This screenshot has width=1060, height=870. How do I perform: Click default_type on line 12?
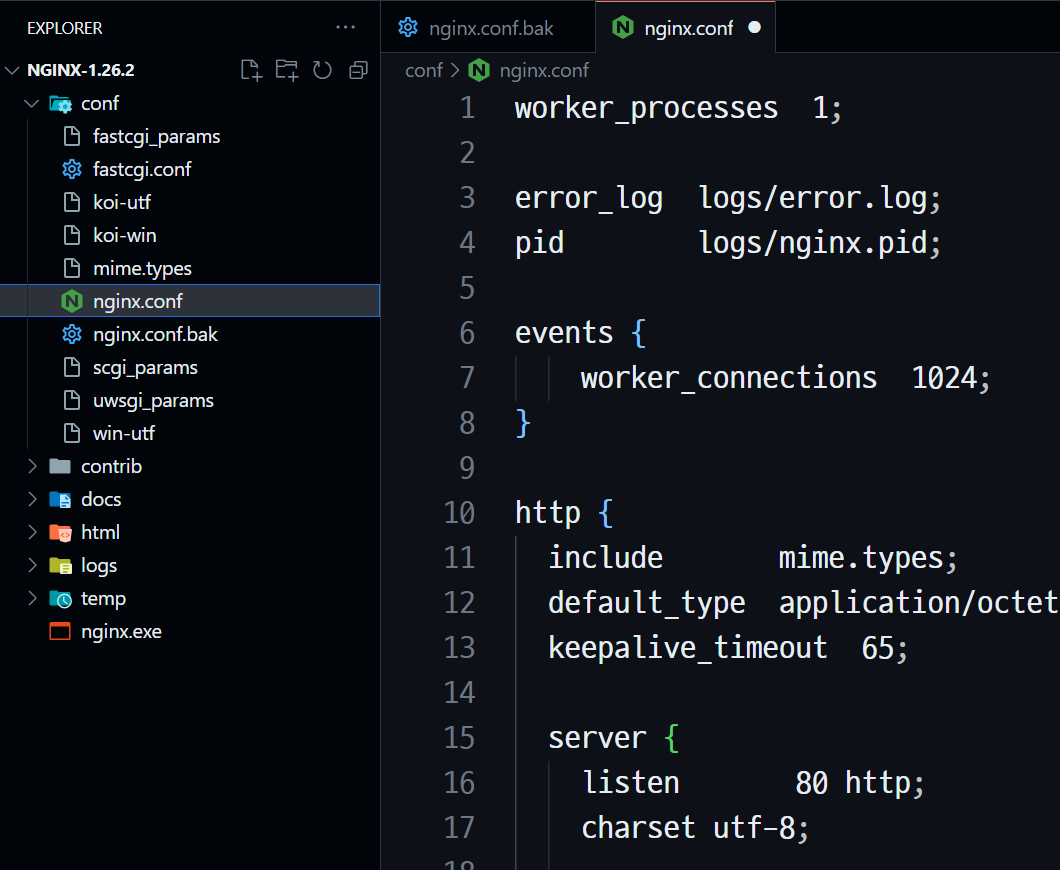647,603
